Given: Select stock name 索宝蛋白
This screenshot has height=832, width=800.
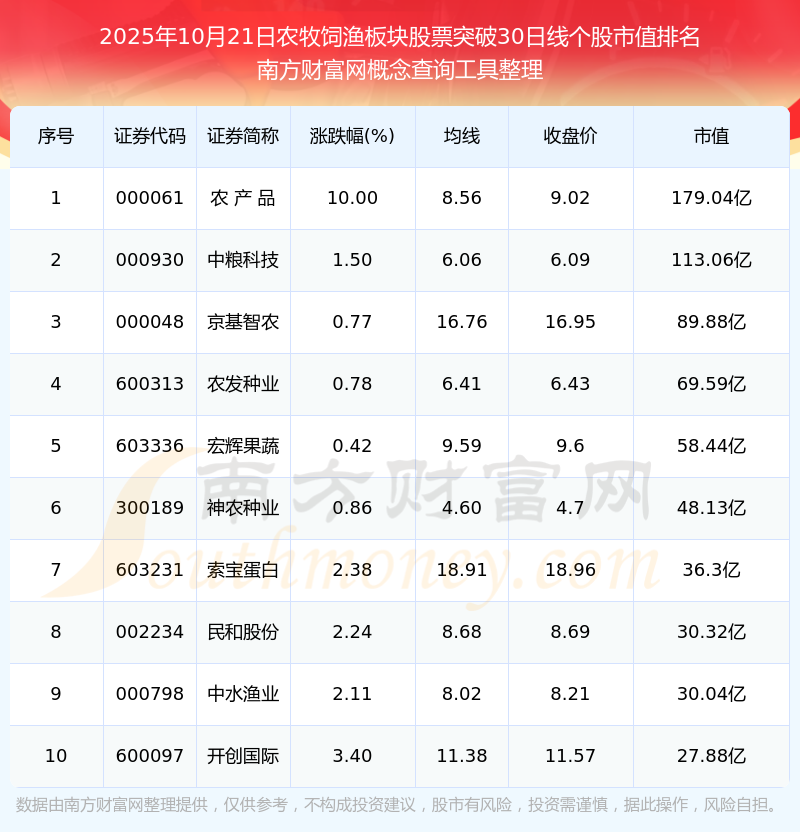Looking at the screenshot, I should [243, 570].
